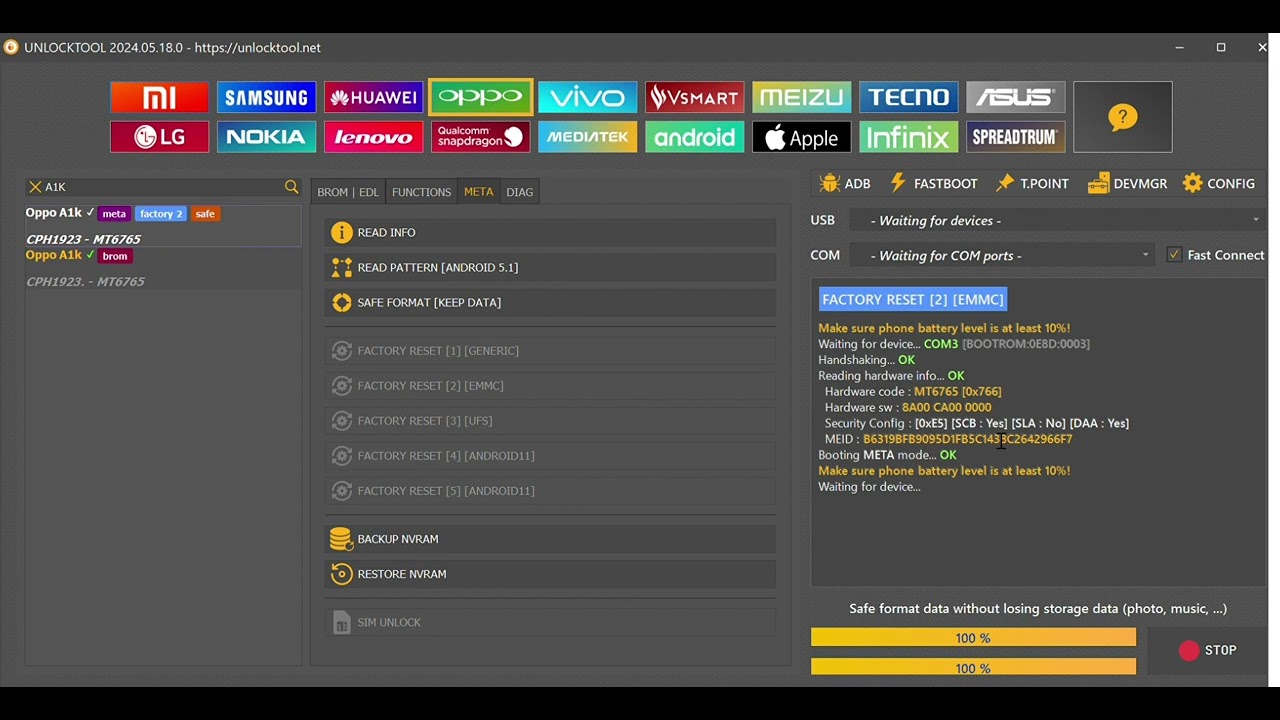Select the MediaTek brand logo
Image resolution: width=1280 pixels, height=720 pixels.
(587, 137)
